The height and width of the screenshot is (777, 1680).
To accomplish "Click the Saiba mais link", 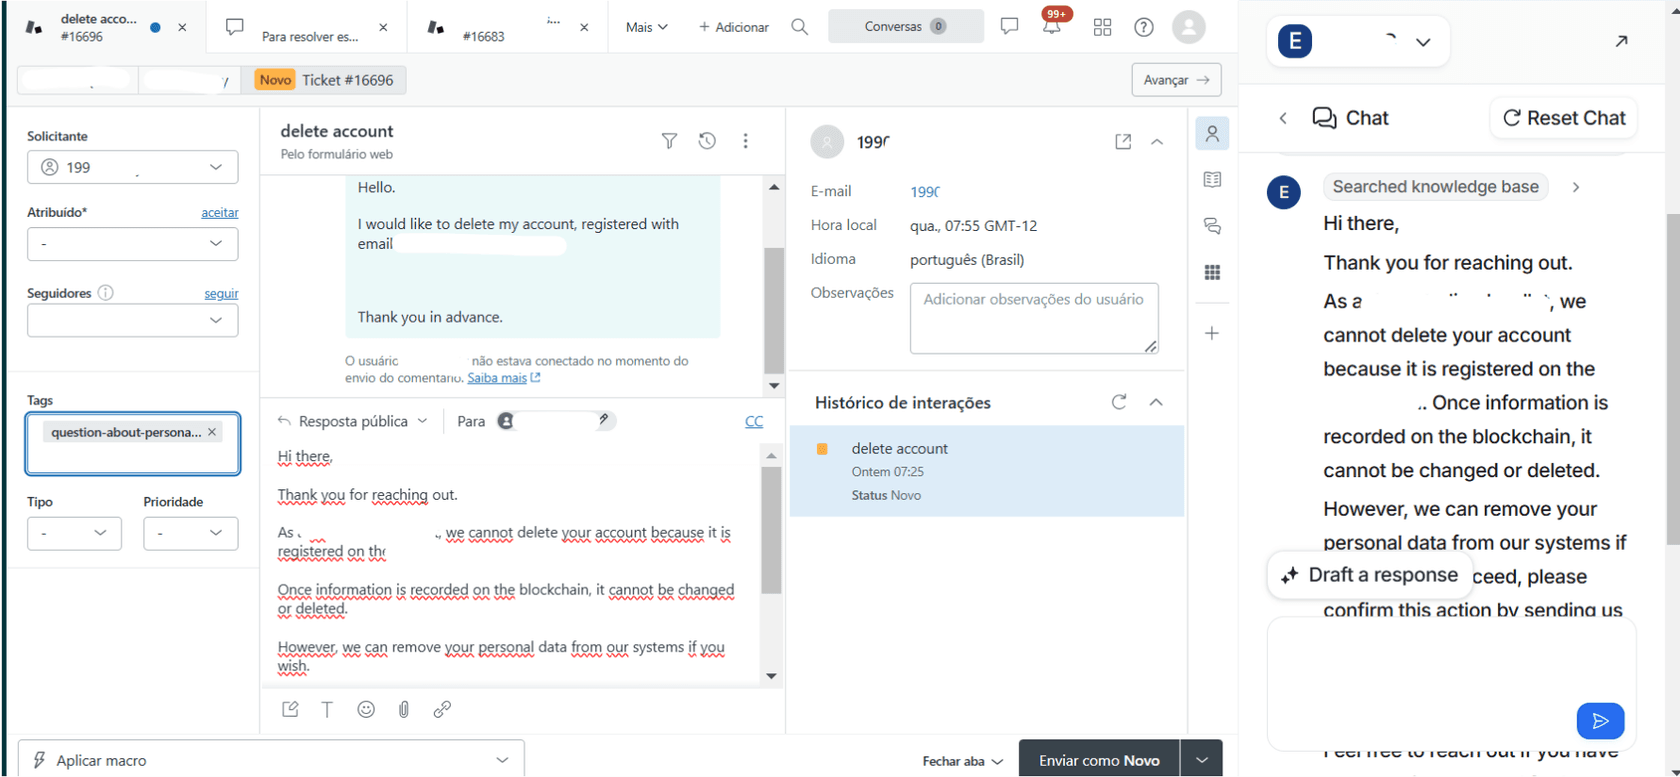I will click(497, 378).
